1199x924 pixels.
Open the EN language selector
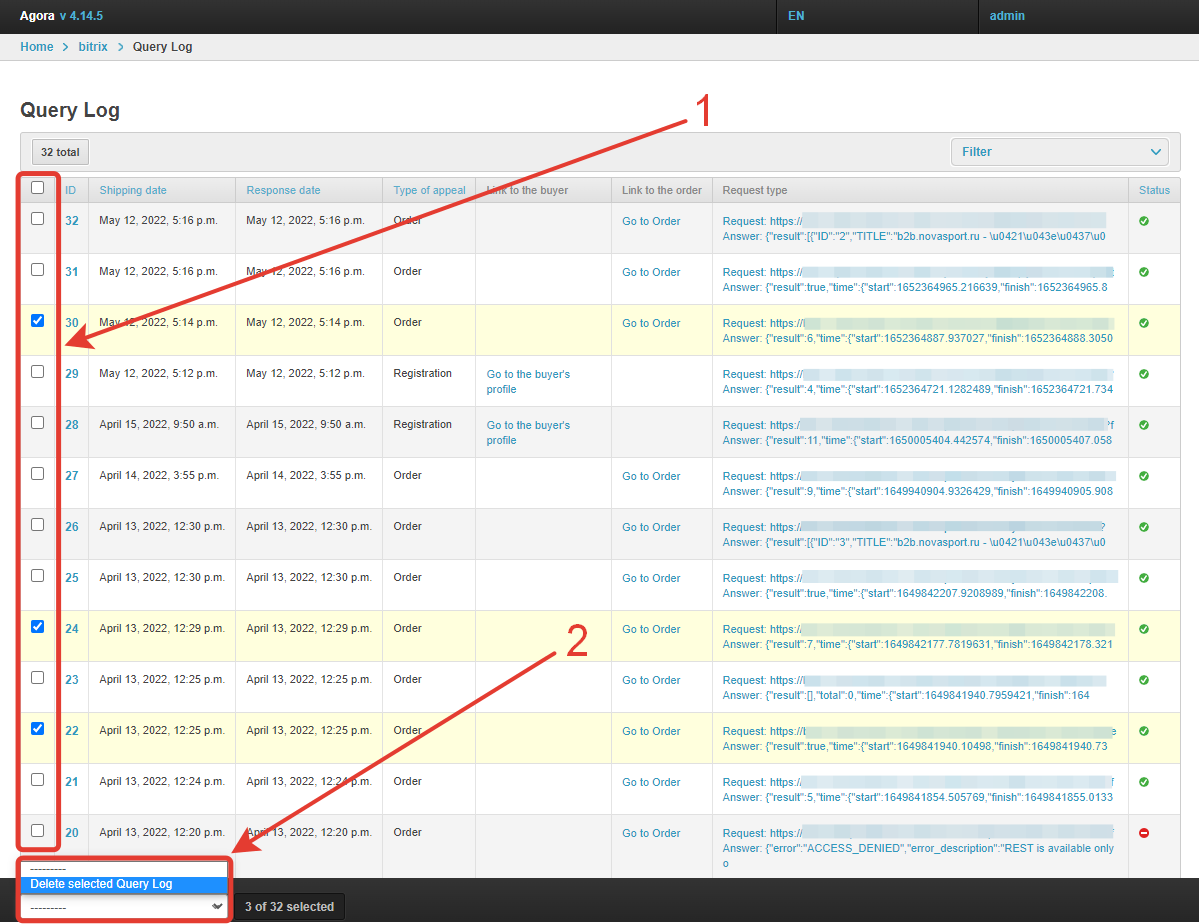pyautogui.click(x=796, y=16)
